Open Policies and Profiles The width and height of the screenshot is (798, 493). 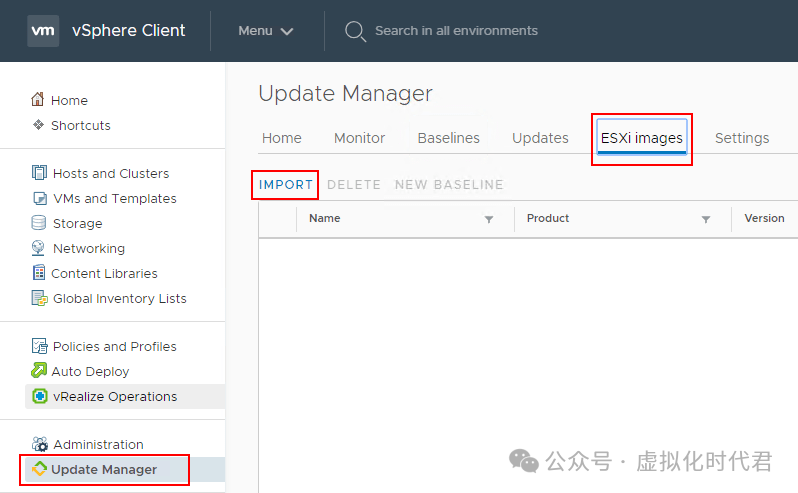pyautogui.click(x=115, y=346)
